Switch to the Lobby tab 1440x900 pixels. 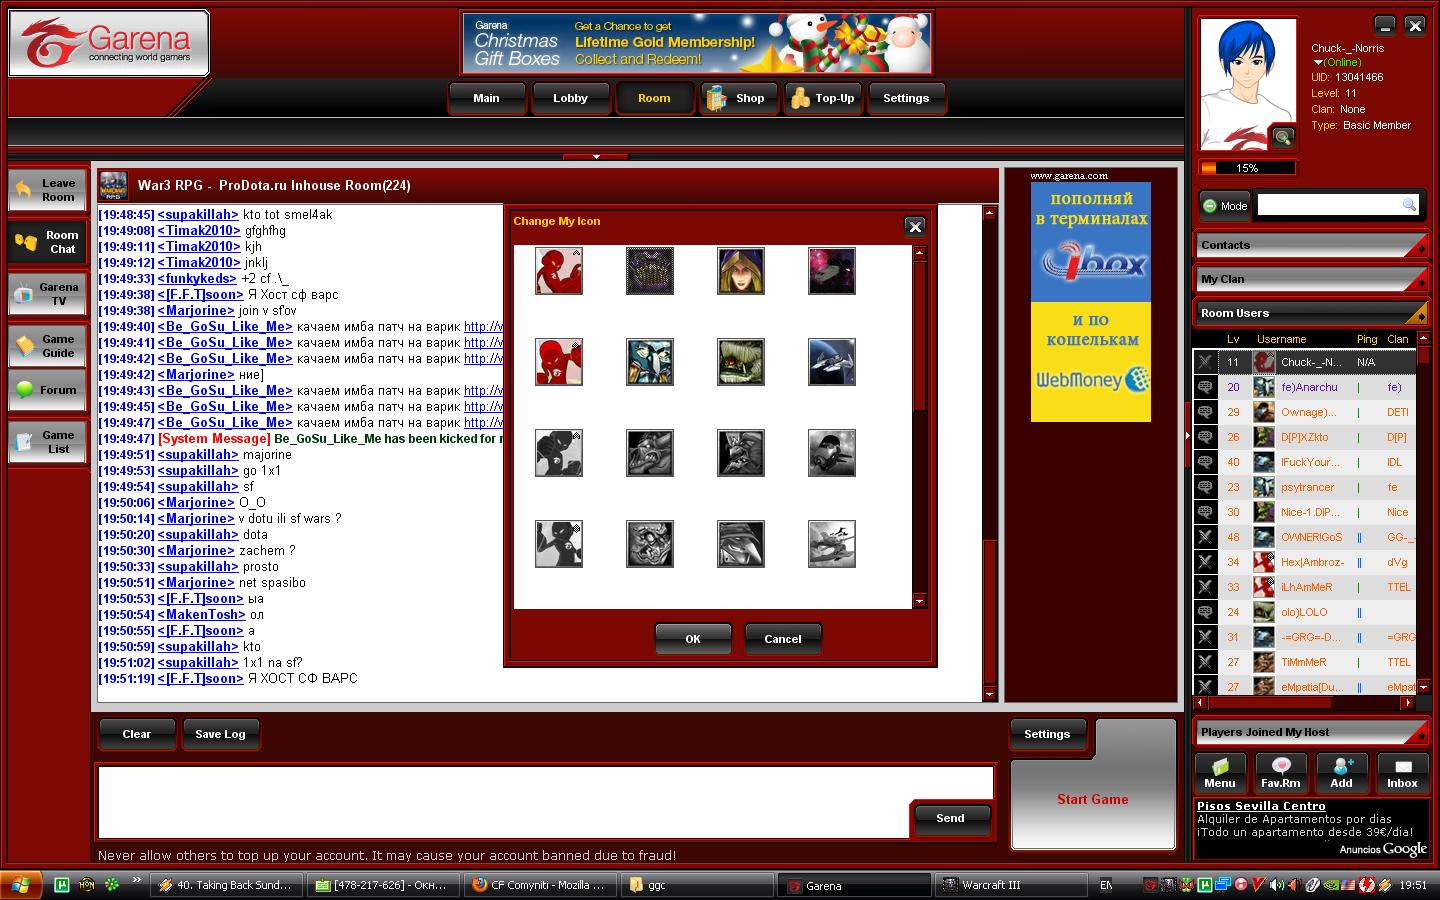tap(570, 98)
